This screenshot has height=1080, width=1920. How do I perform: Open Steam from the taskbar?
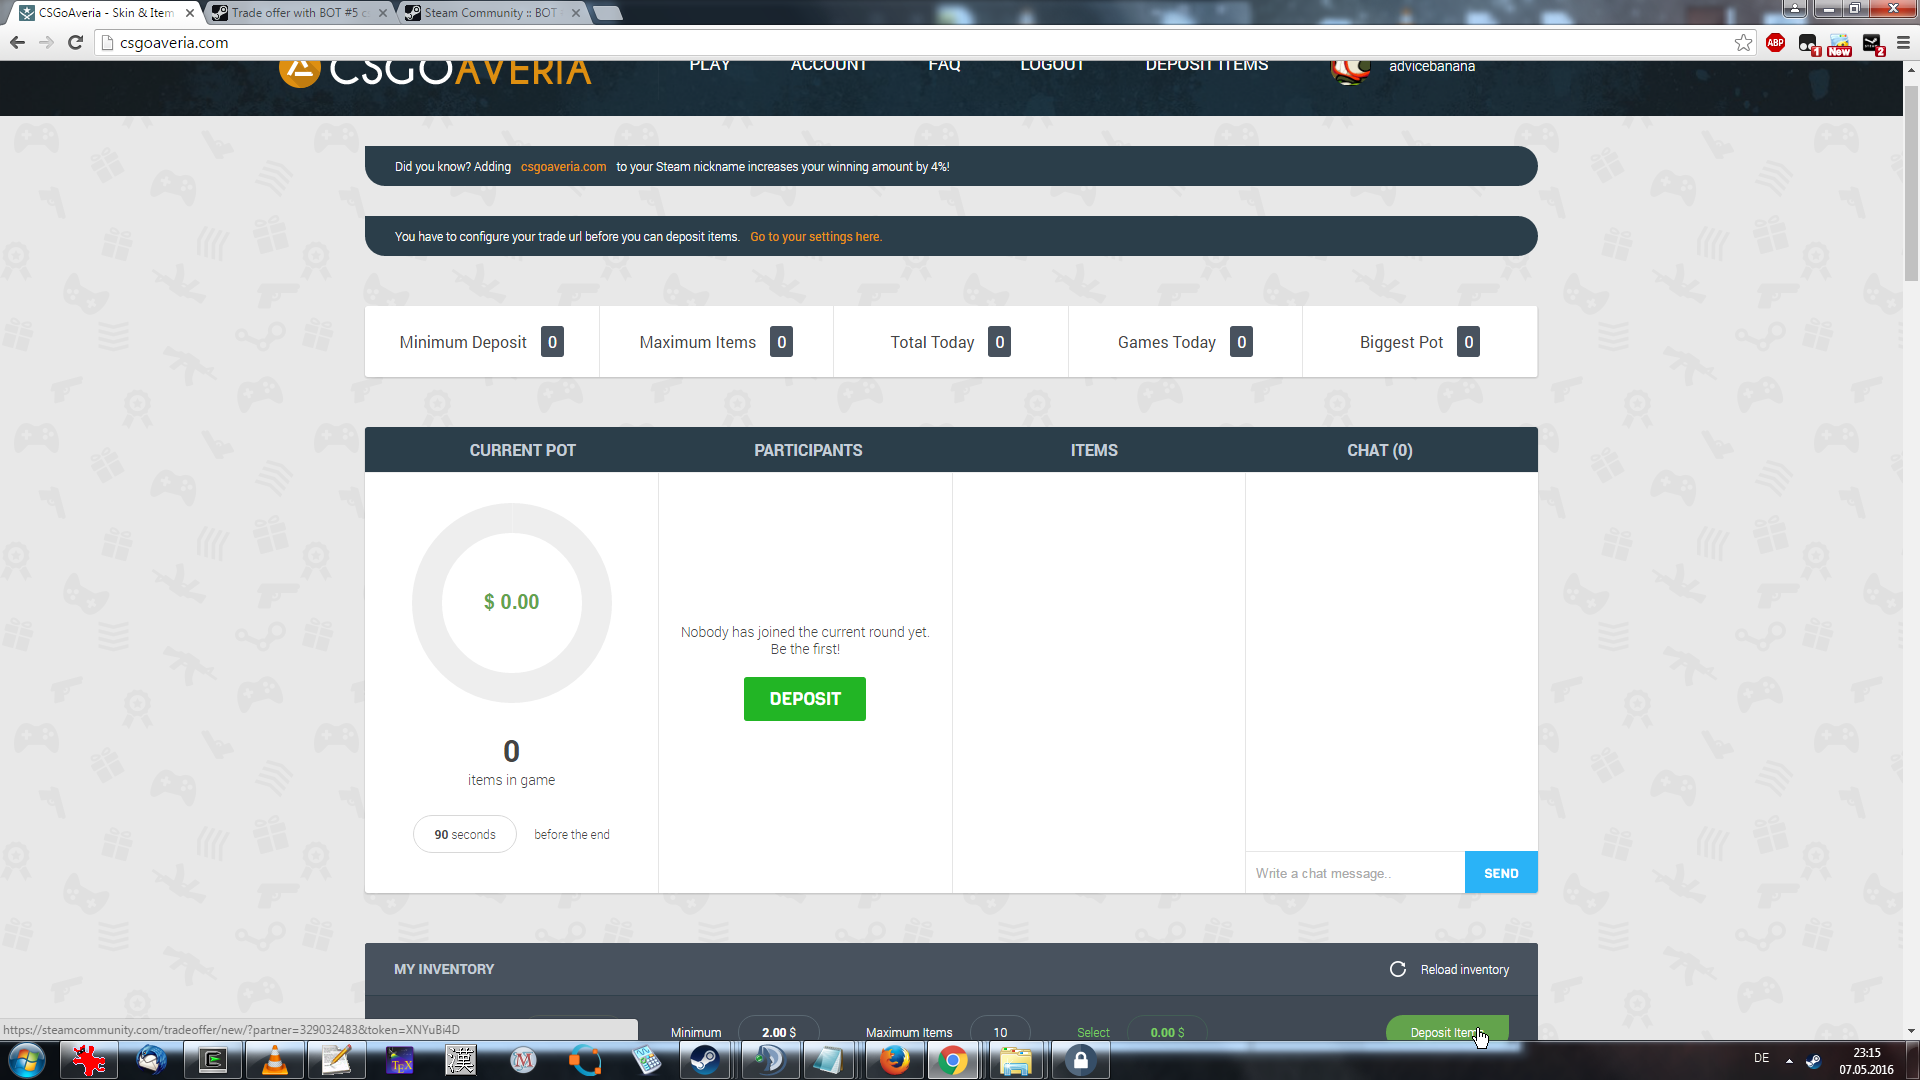[x=705, y=1060]
